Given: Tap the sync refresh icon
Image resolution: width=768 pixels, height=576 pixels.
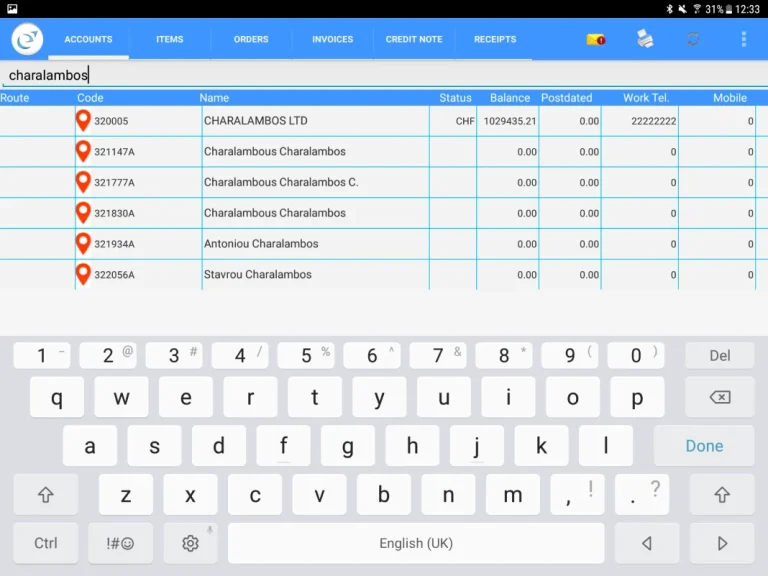Looking at the screenshot, I should (693, 39).
